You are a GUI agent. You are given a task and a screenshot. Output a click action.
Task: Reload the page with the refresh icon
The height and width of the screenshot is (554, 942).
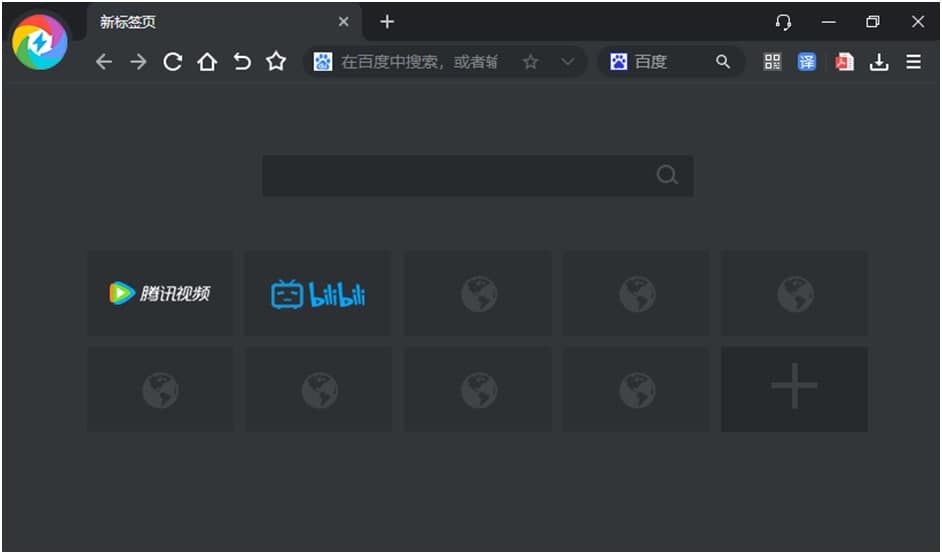tap(172, 61)
